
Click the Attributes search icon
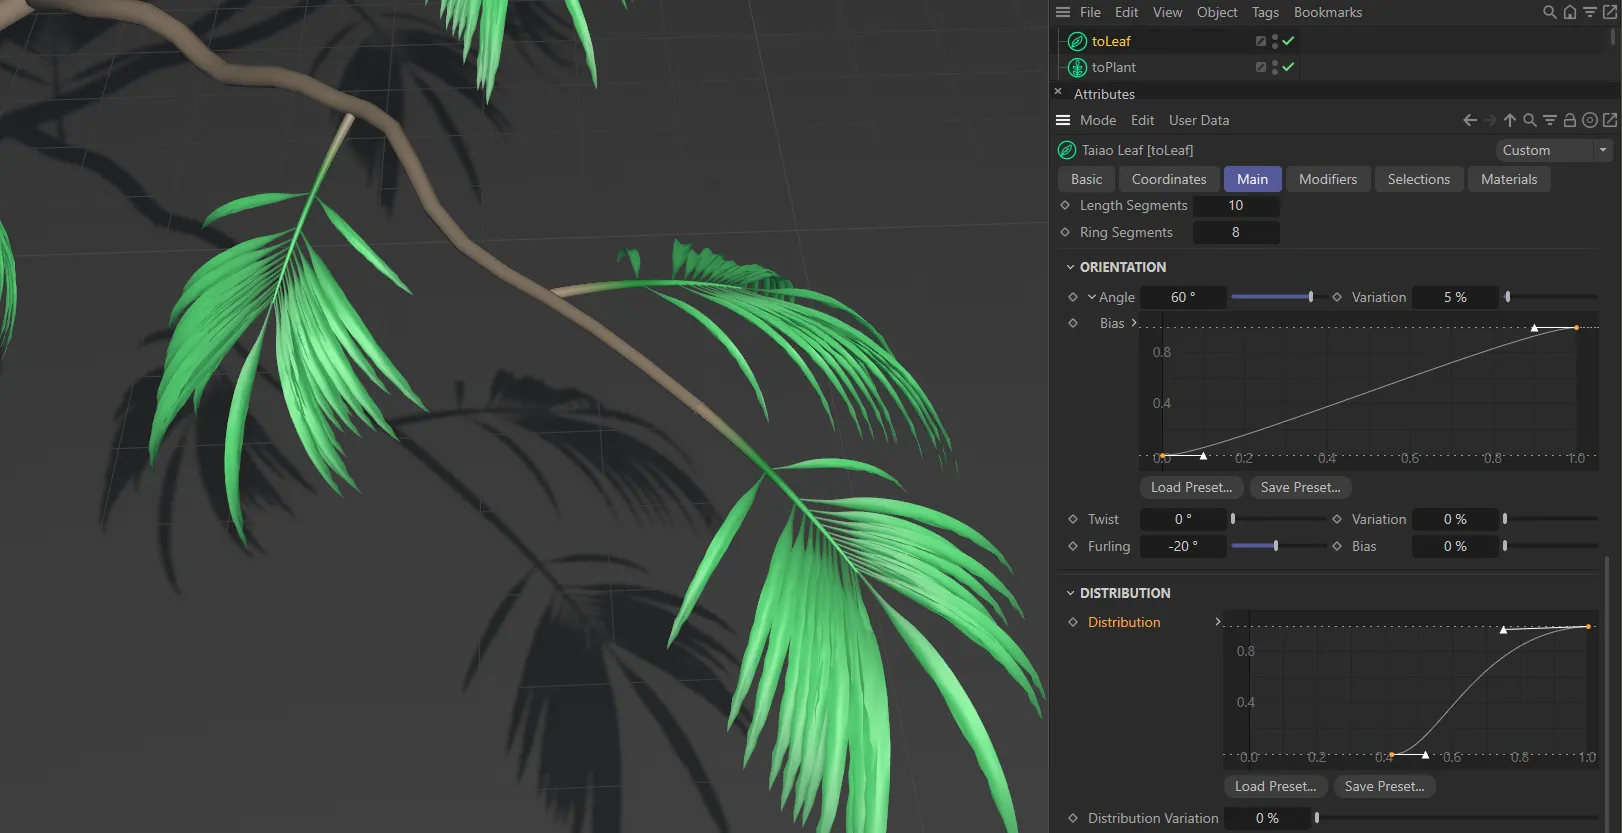pyautogui.click(x=1530, y=120)
